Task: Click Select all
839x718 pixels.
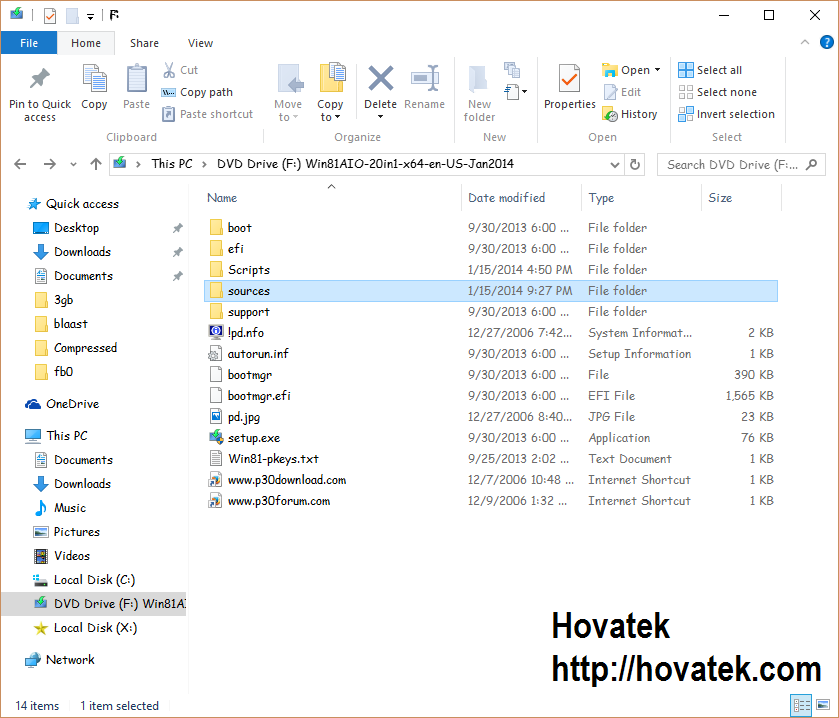Action: [x=710, y=70]
